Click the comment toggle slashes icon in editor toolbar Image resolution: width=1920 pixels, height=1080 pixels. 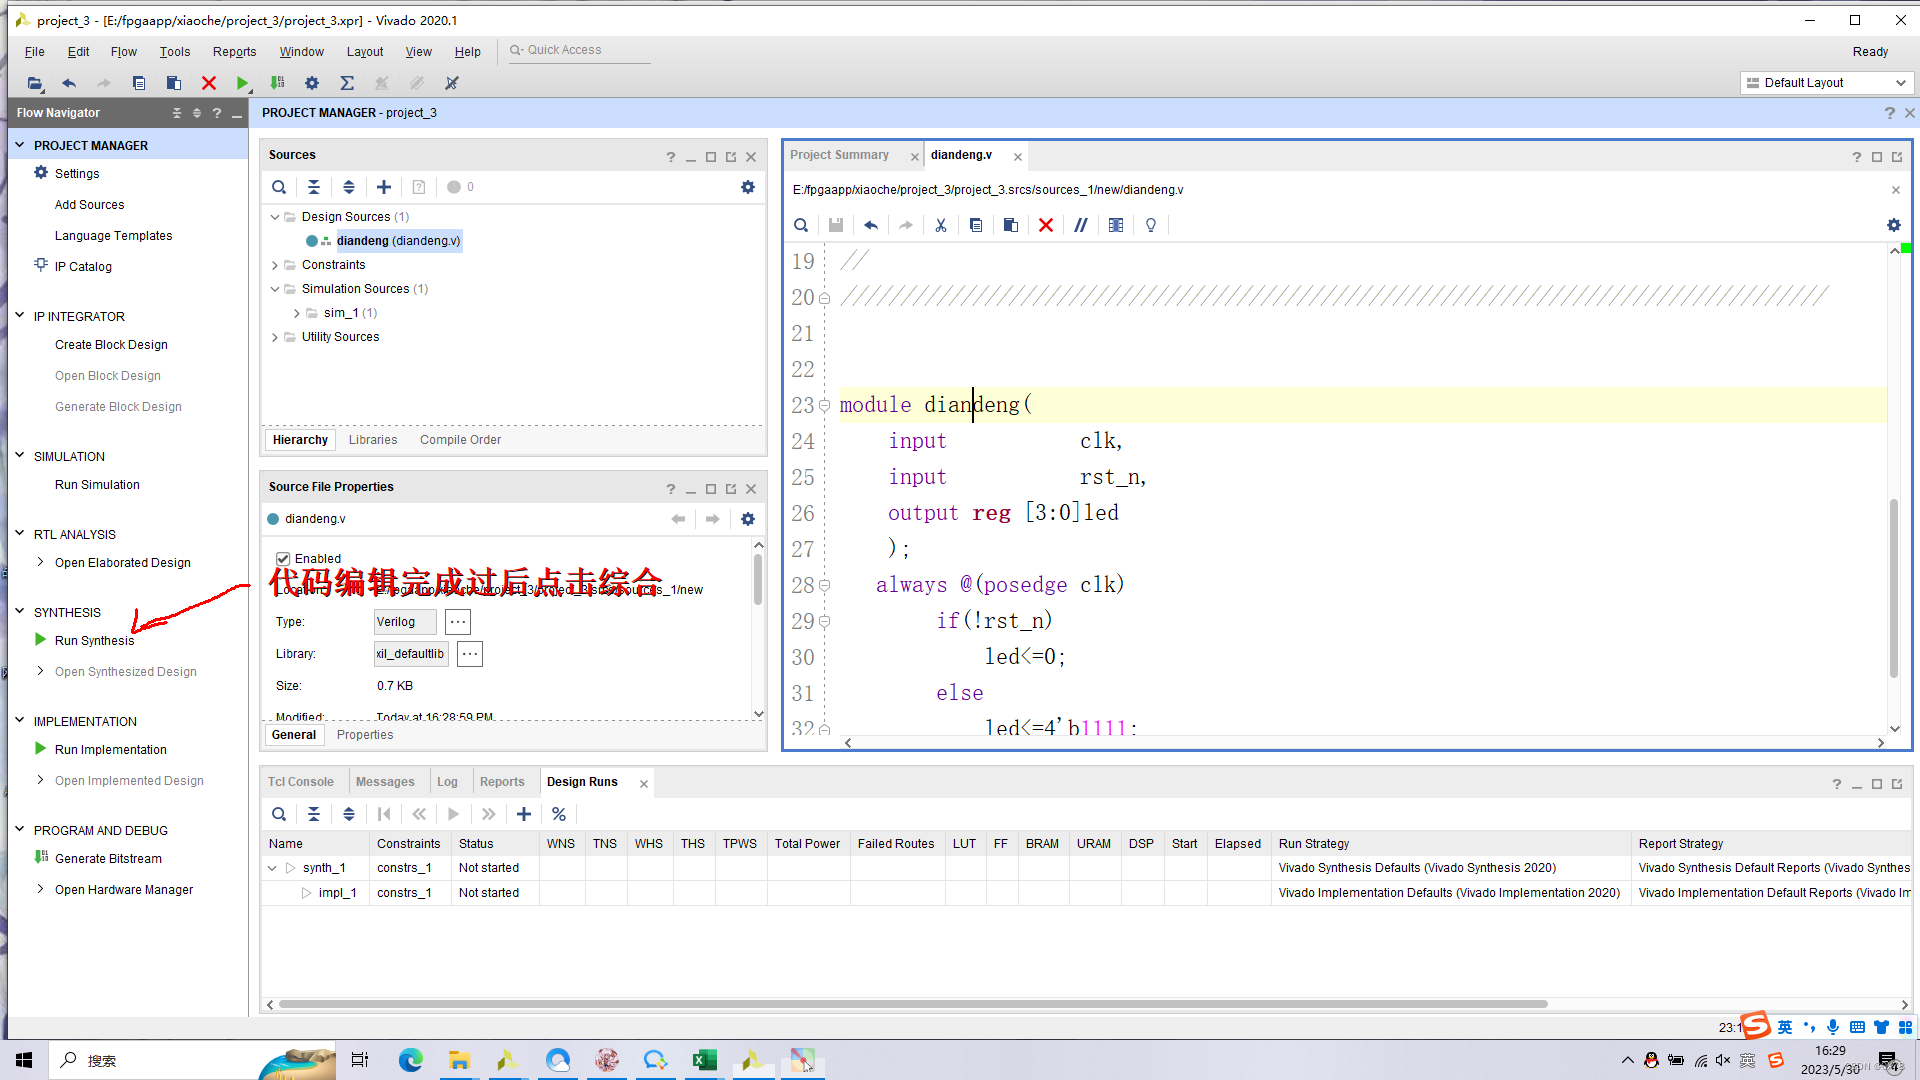pos(1081,225)
